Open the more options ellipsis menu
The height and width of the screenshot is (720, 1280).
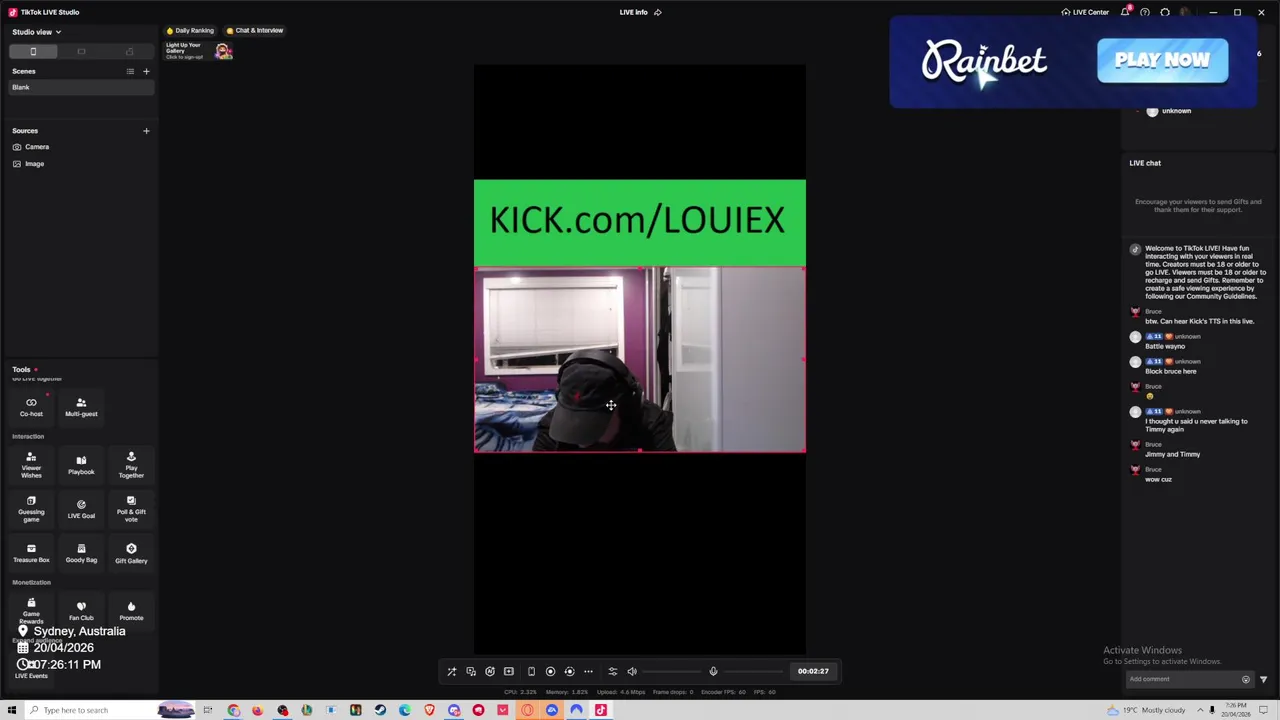coord(588,671)
